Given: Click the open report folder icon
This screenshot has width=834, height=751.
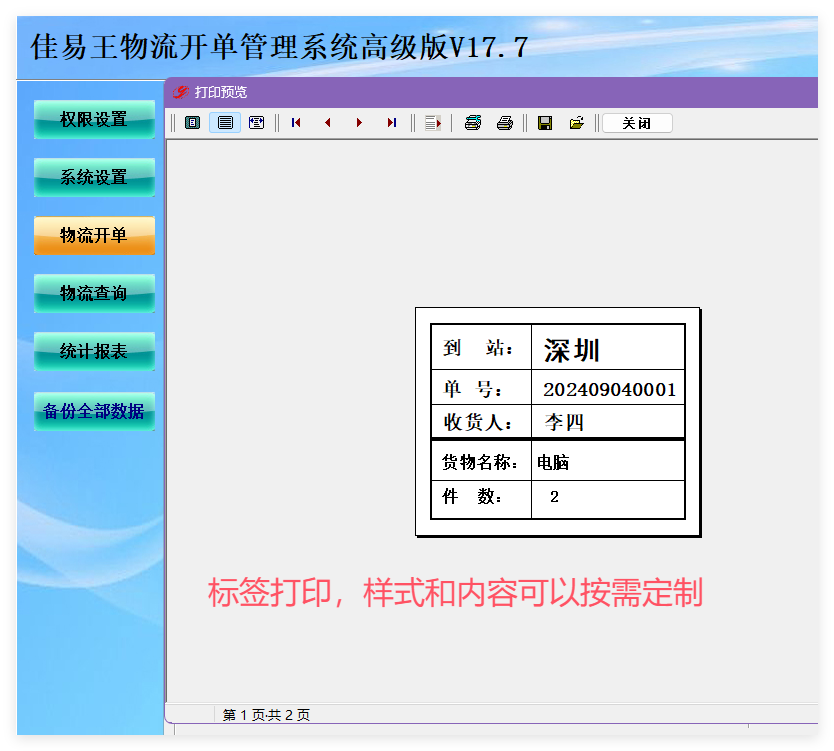Looking at the screenshot, I should click(x=577, y=123).
